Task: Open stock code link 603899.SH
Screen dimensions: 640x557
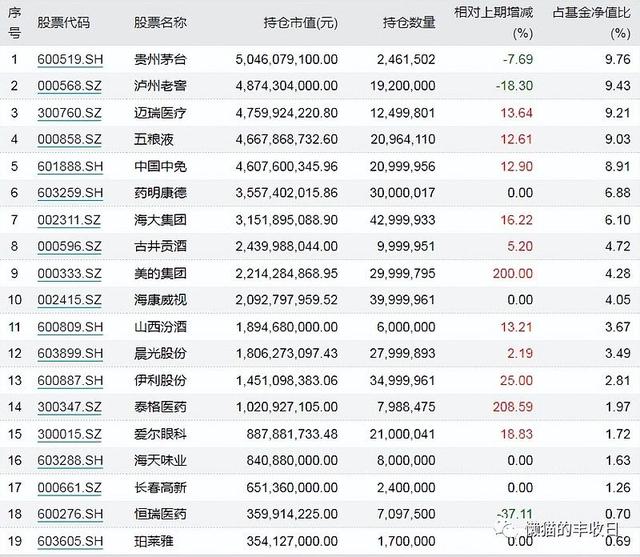Action: click(70, 354)
